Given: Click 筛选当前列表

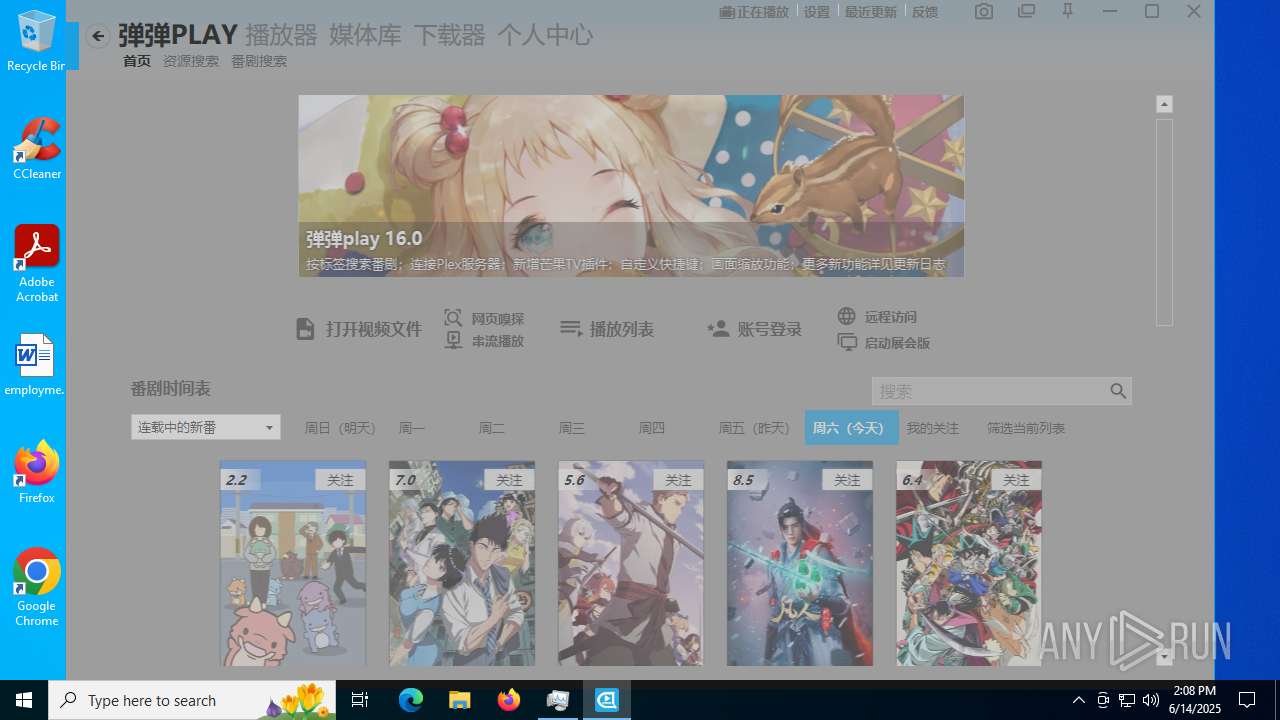Looking at the screenshot, I should 1026,428.
